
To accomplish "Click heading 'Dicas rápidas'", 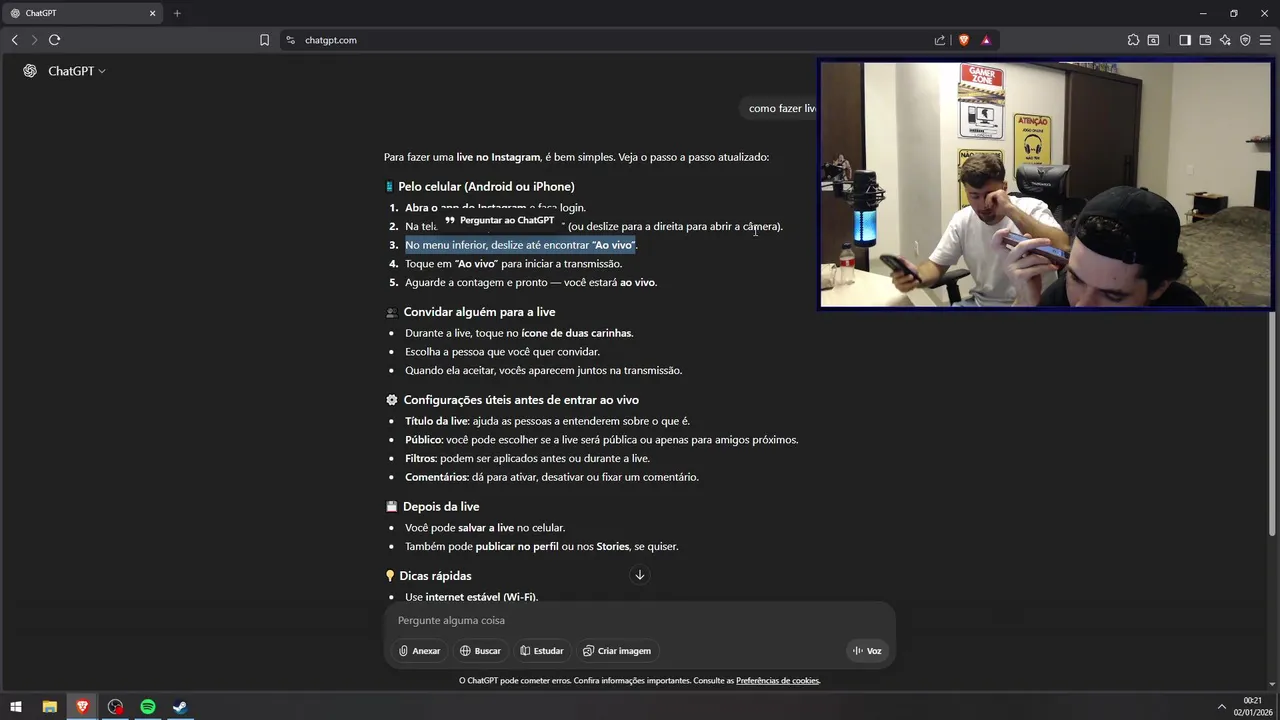I will pyautogui.click(x=435, y=576).
